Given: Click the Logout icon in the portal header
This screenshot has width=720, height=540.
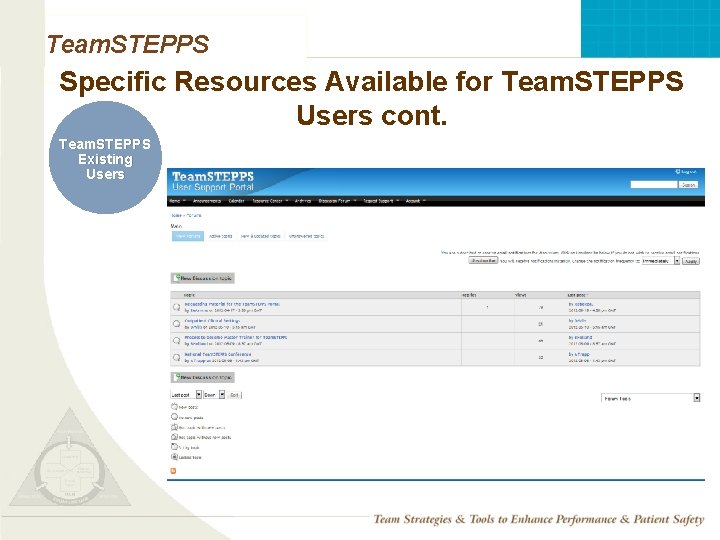Looking at the screenshot, I should tap(678, 172).
